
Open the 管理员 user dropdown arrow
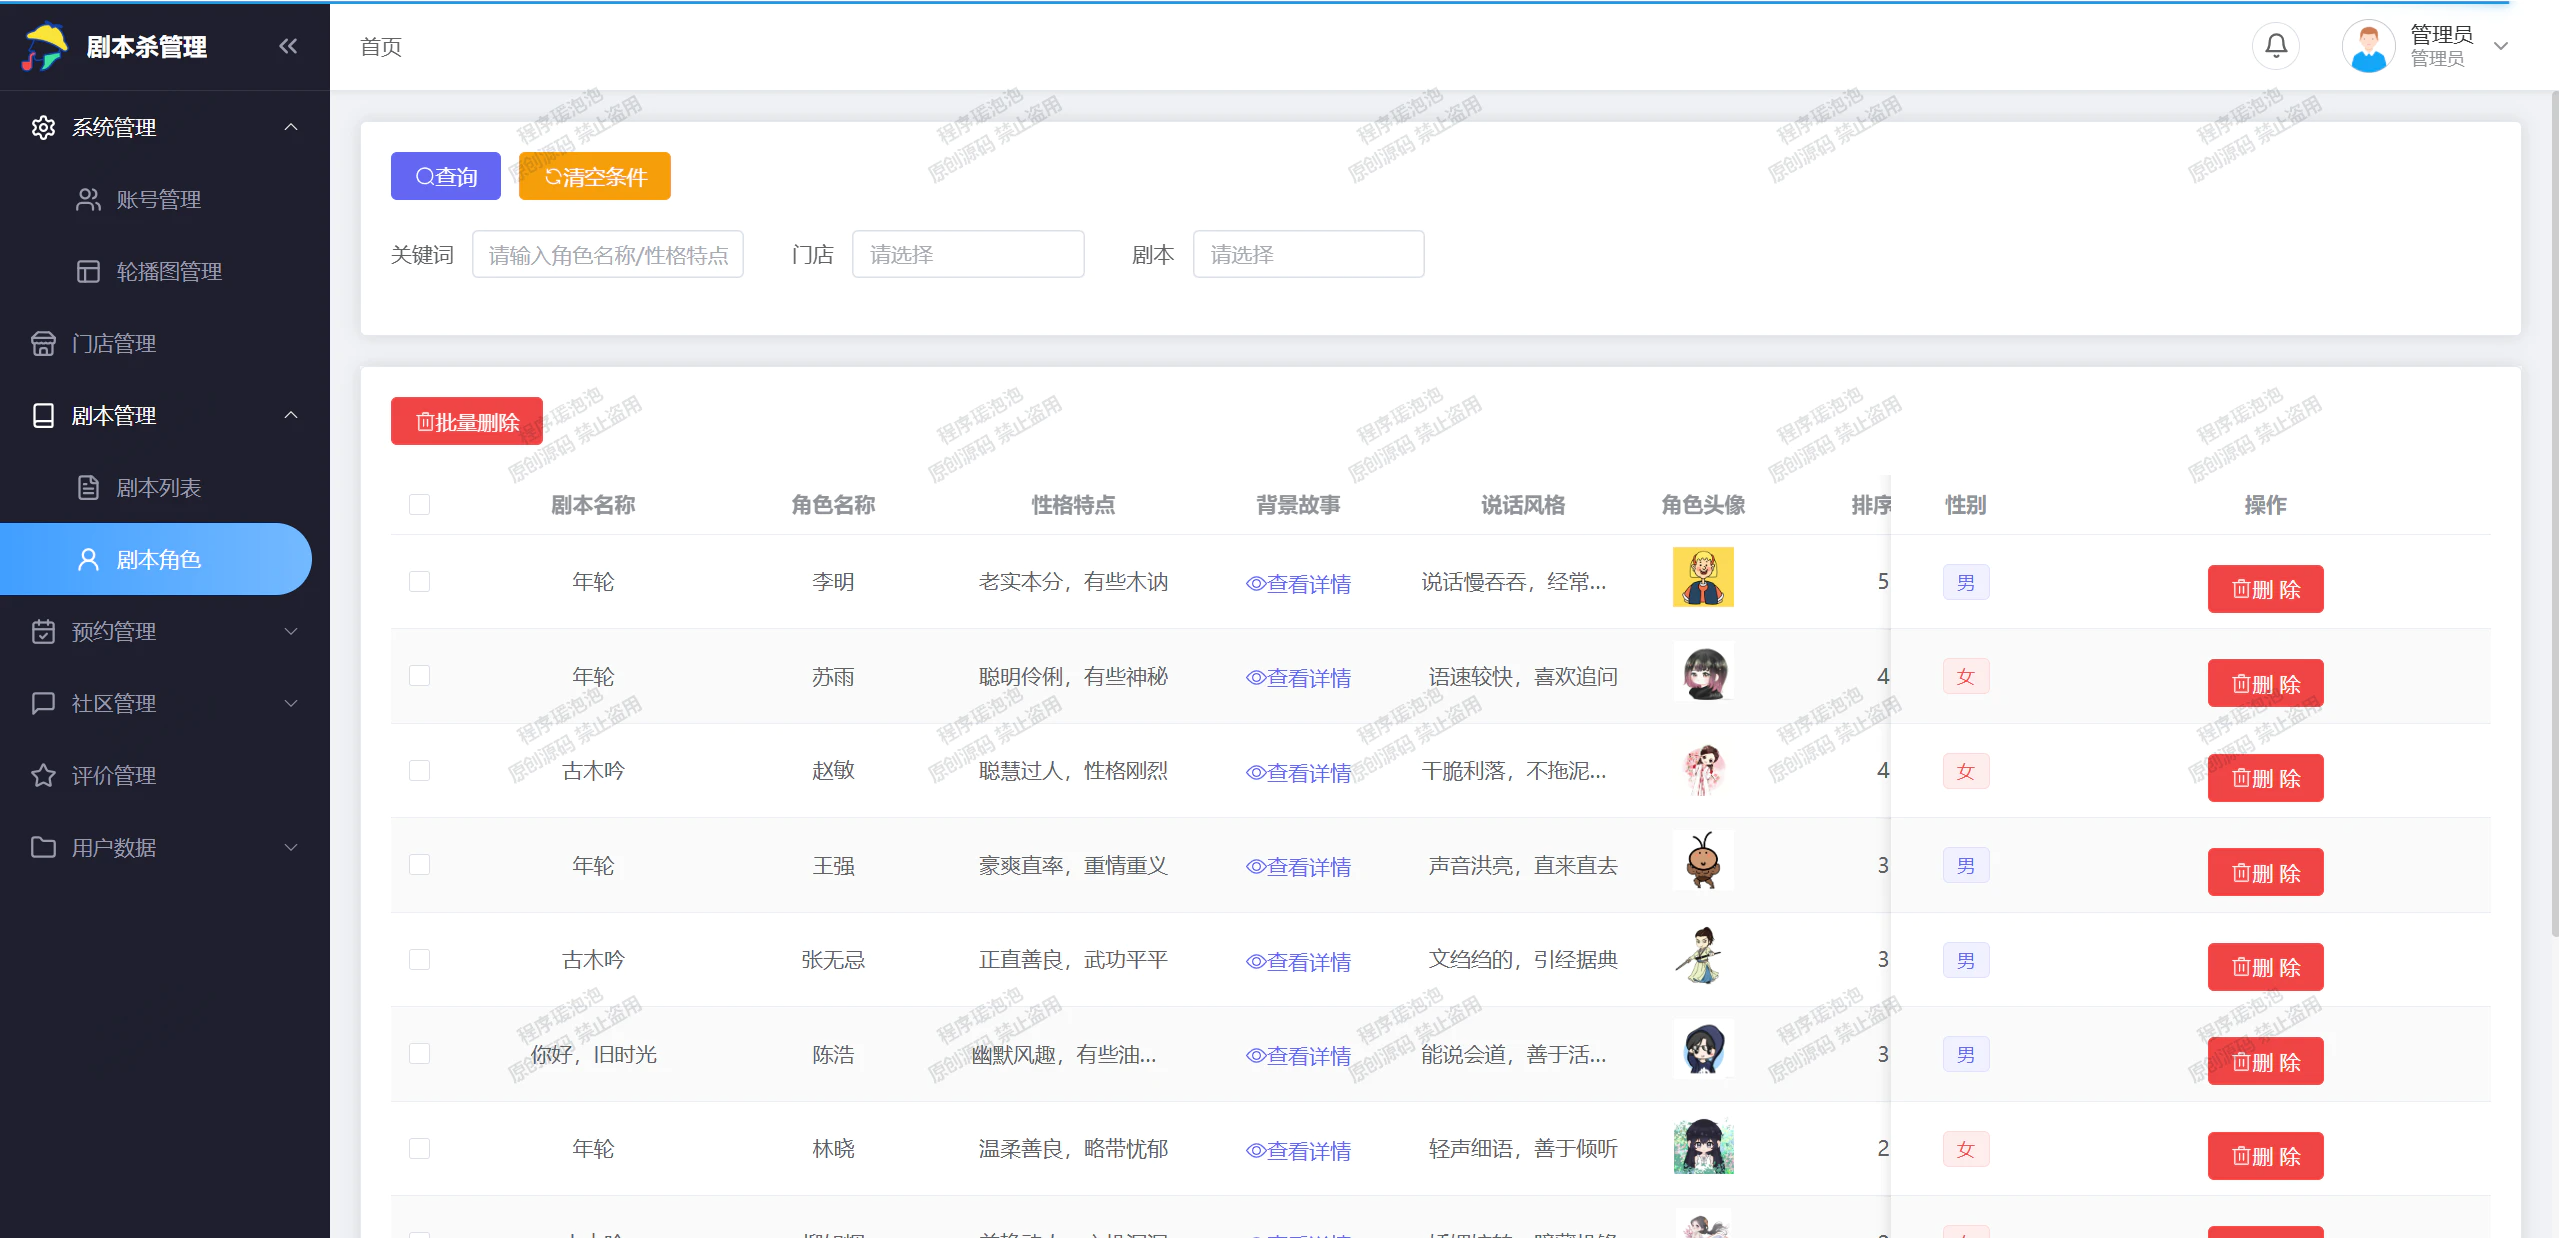point(2501,46)
